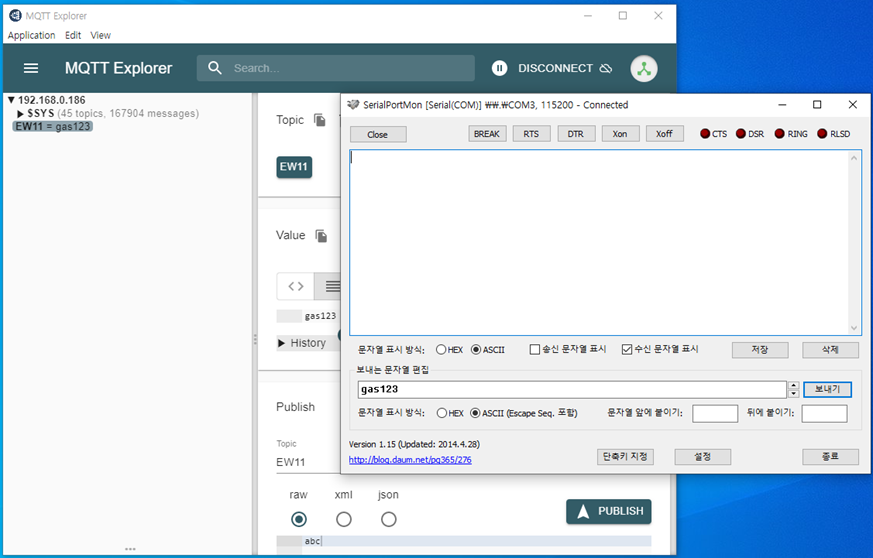Screen dimensions: 873x558
Task: Select the raw payload format radio
Action: point(299,519)
